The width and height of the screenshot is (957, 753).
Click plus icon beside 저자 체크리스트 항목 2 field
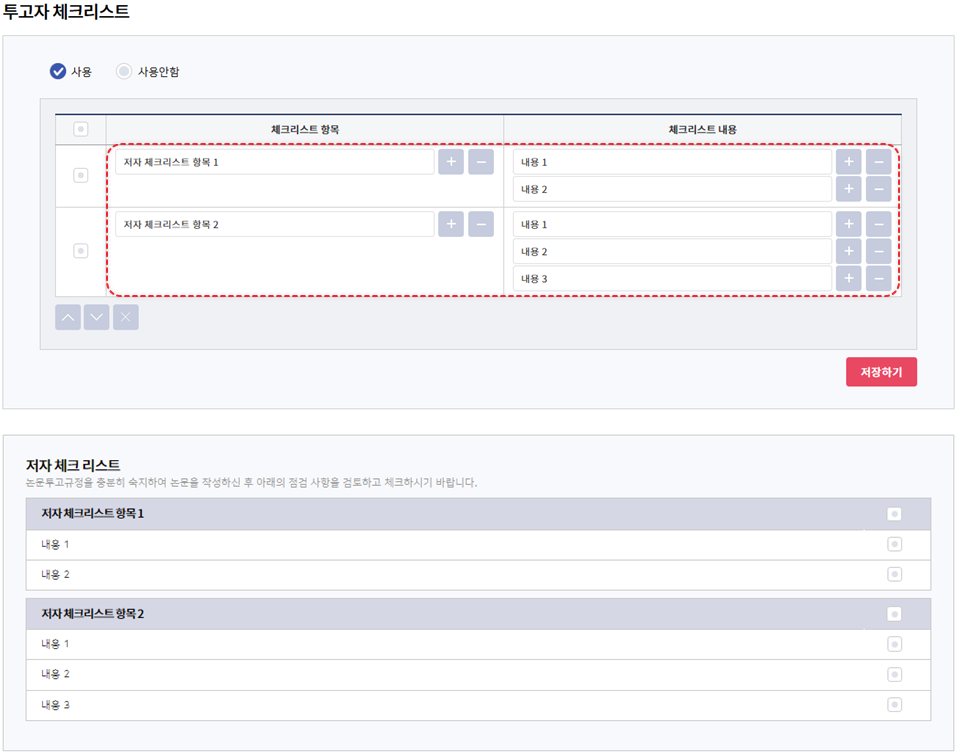(x=451, y=225)
